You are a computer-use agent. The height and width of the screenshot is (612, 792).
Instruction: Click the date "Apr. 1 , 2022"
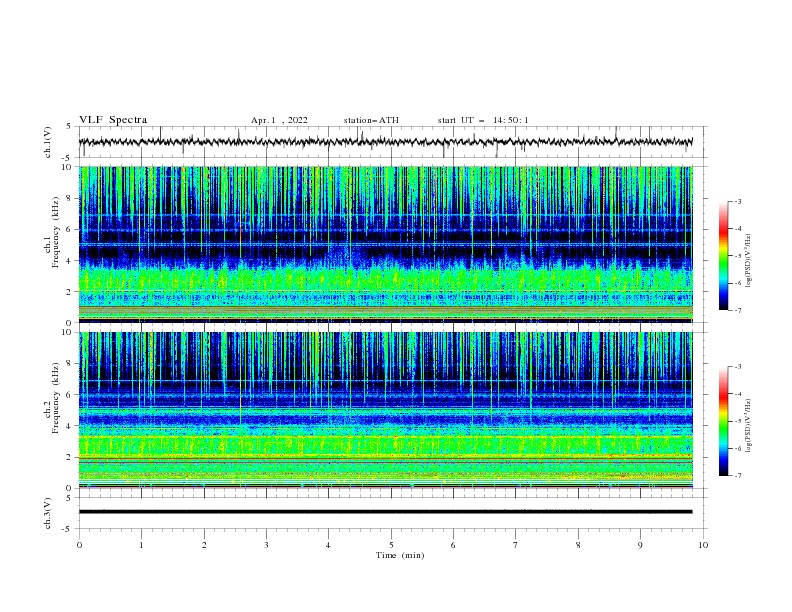tap(279, 120)
